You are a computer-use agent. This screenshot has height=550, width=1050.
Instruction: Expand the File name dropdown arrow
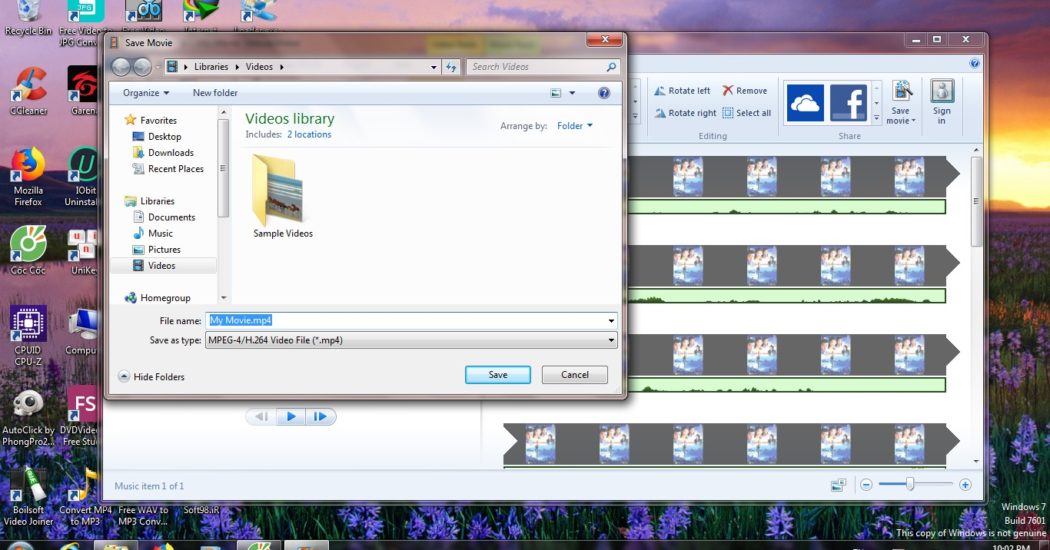(x=611, y=321)
